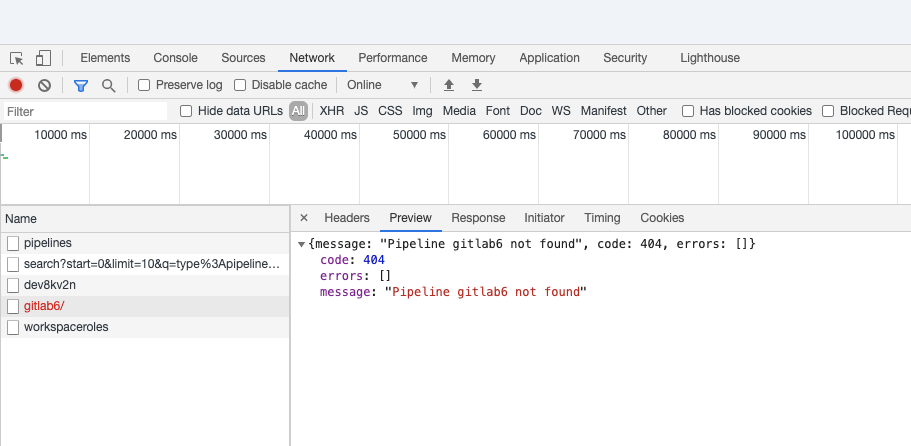The height and width of the screenshot is (446, 911).
Task: Click the code value 404
Action: 374,260
